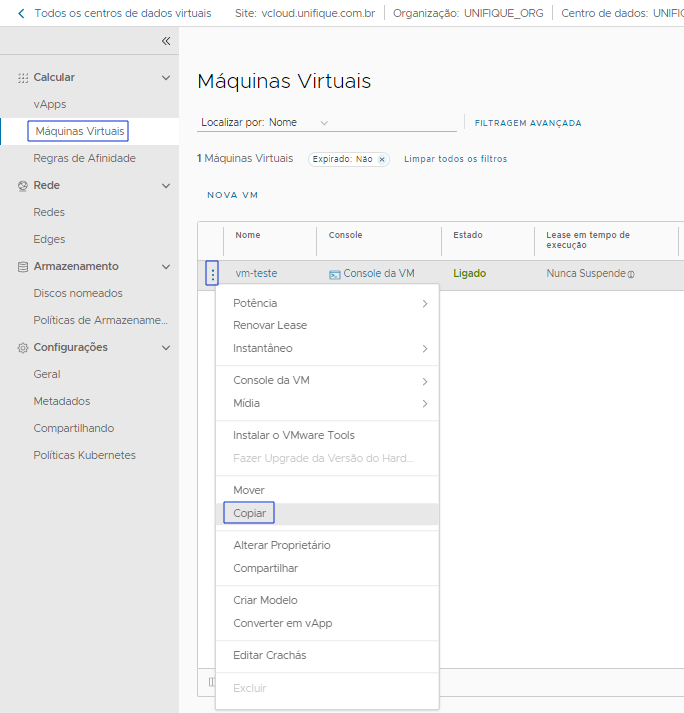Screen dimensions: 684x713
Task: Click the Armazenamento database icon
Action: (23, 266)
